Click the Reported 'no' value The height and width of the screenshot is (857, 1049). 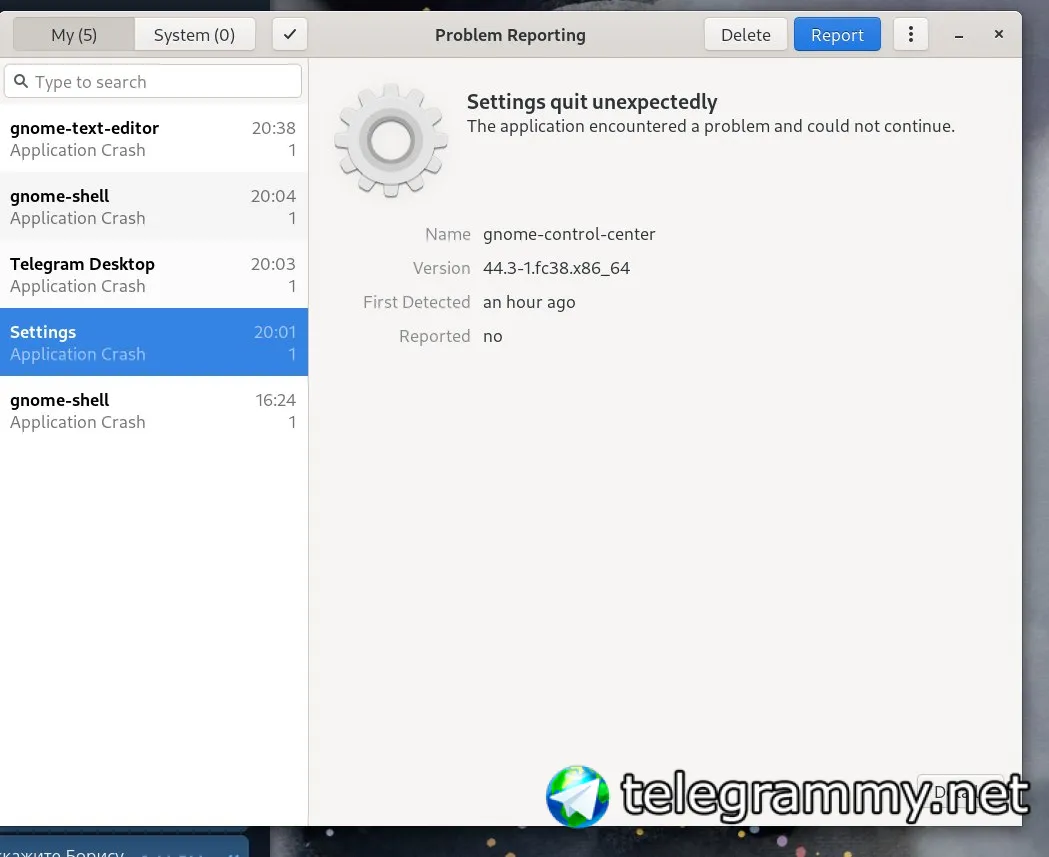[x=492, y=337]
